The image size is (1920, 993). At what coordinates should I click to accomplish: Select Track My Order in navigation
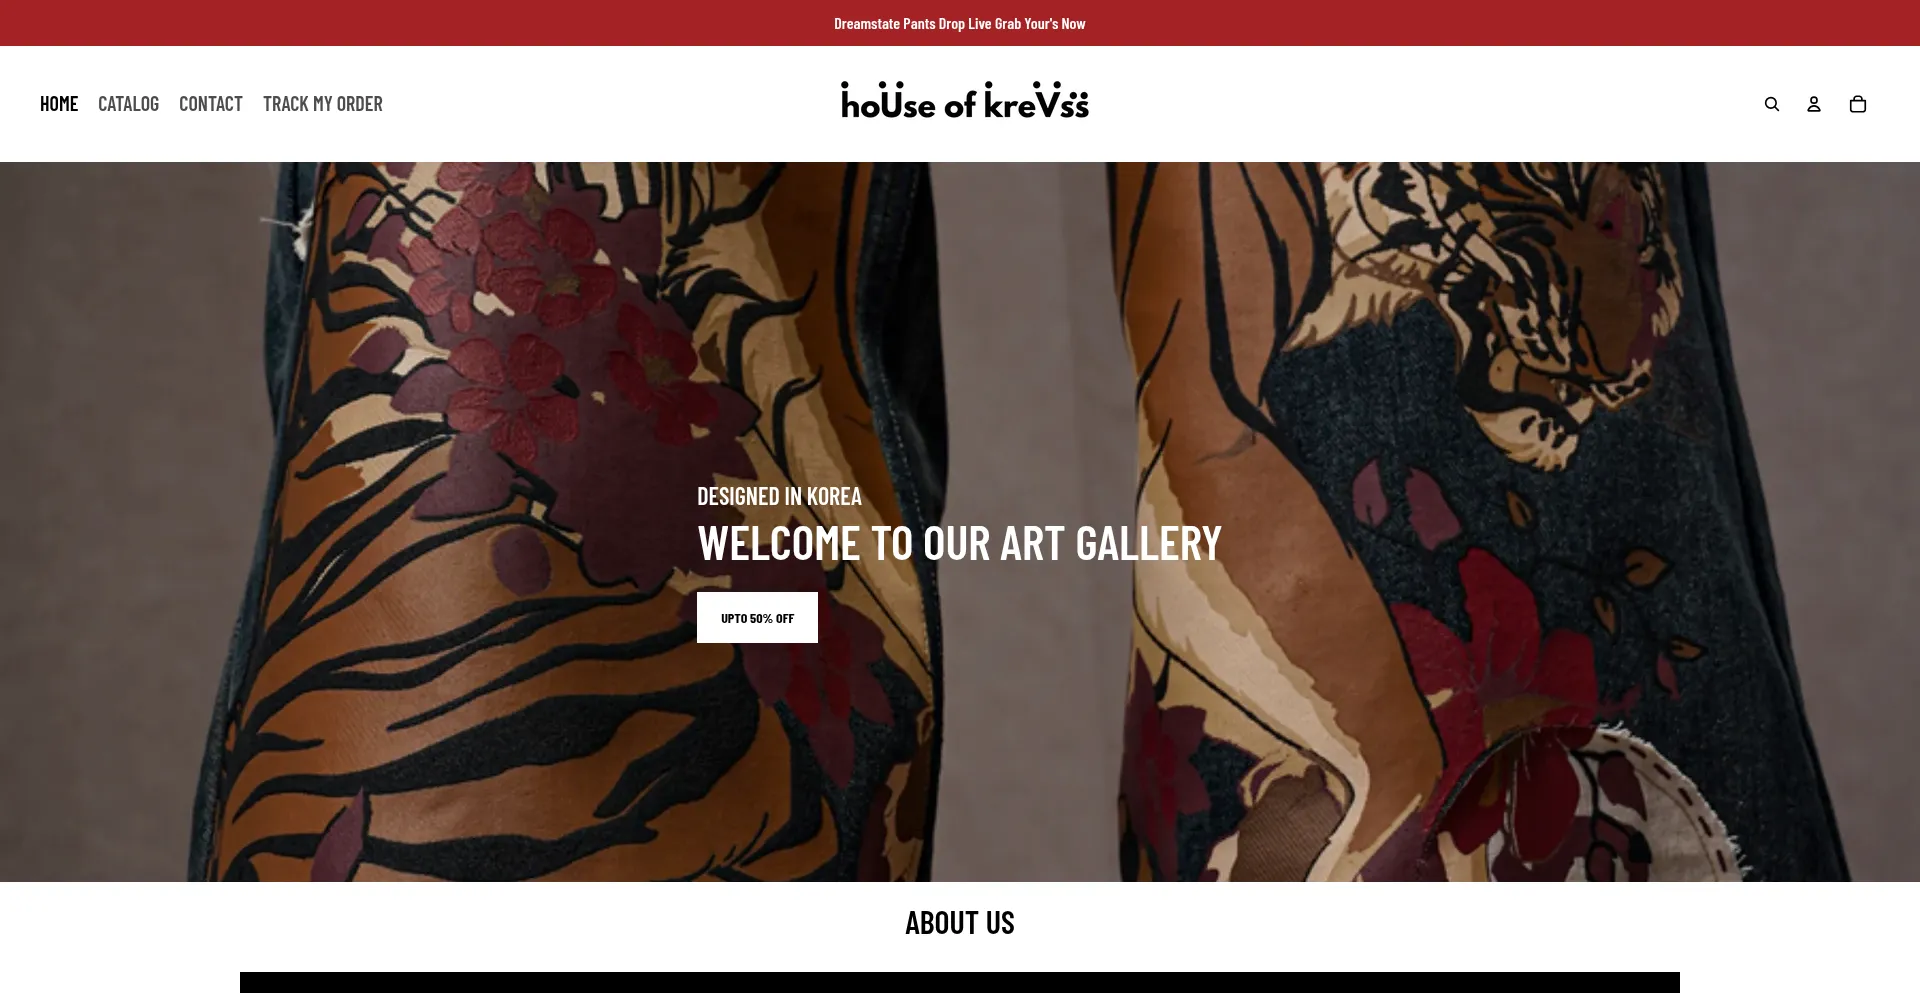[x=322, y=104]
